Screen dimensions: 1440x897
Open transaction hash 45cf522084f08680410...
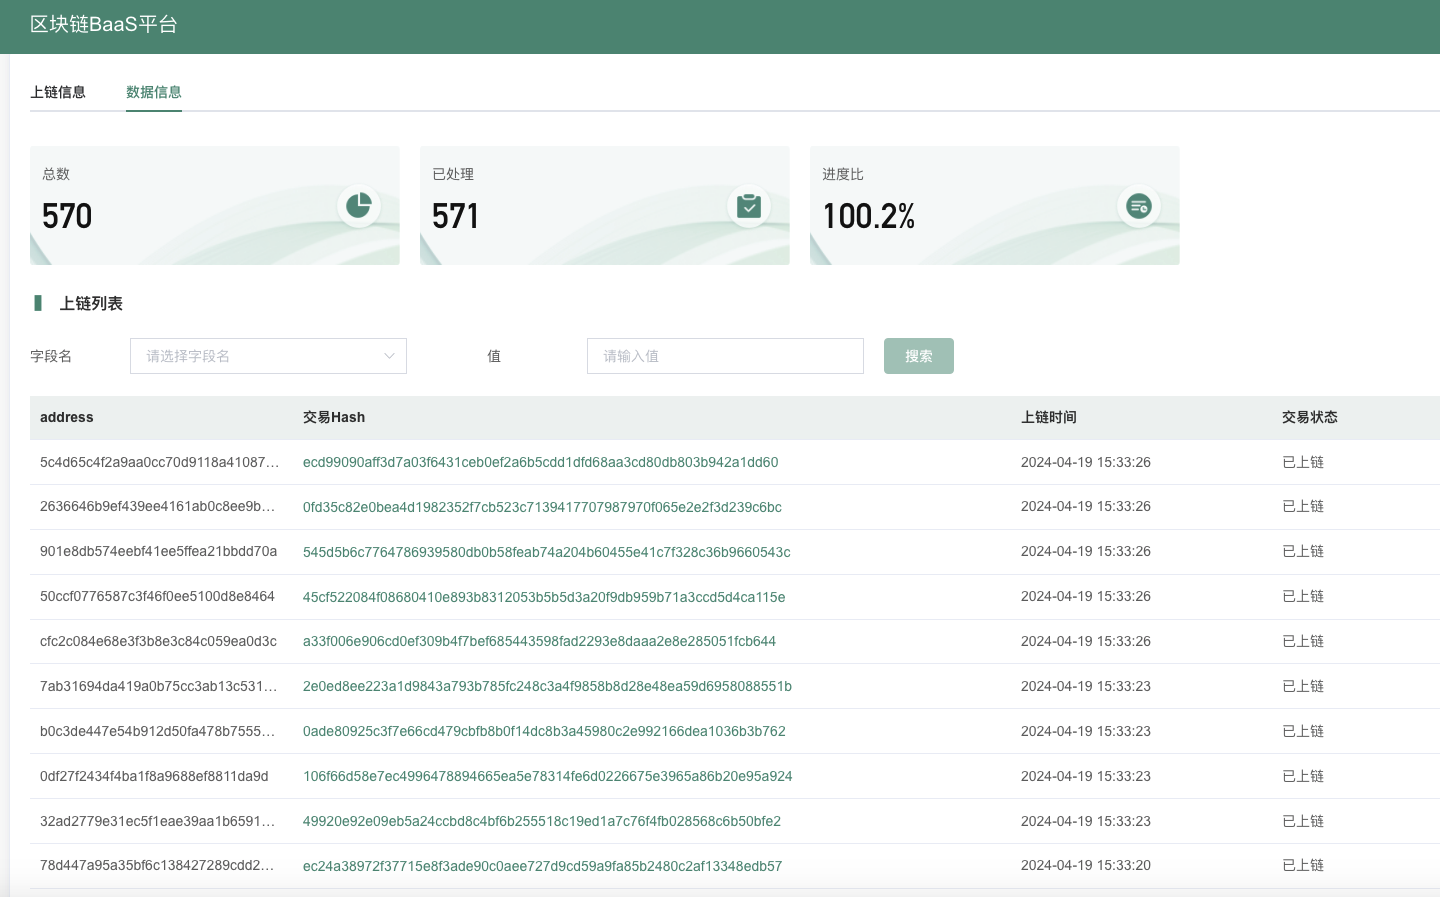(544, 597)
